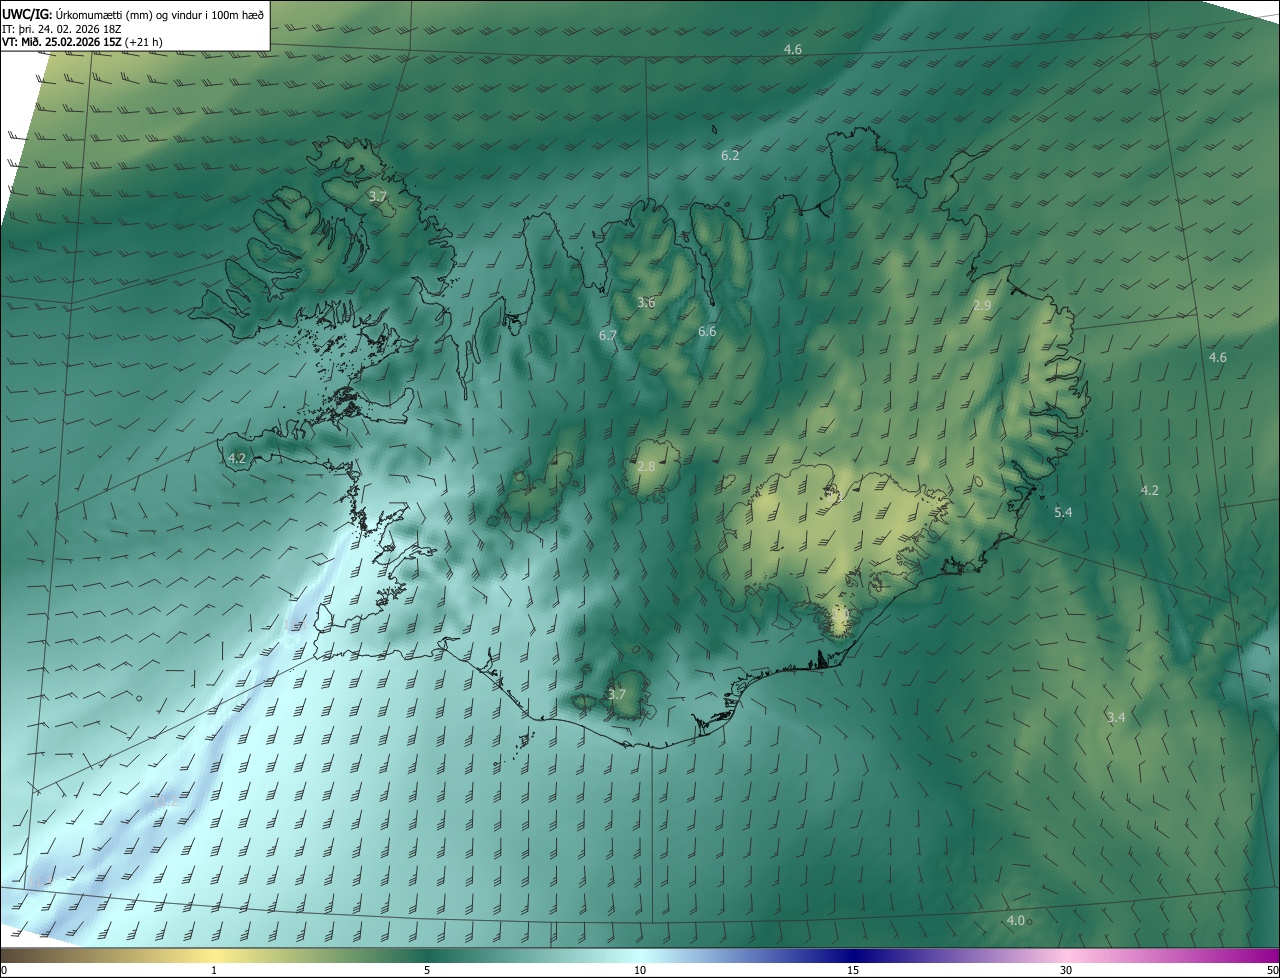Image resolution: width=1280 pixels, height=978 pixels.
Task: Click the brown start of the colorbar
Action: pyautogui.click(x=12, y=955)
